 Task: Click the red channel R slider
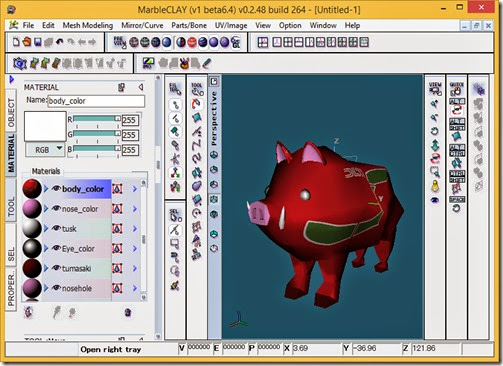pos(97,119)
